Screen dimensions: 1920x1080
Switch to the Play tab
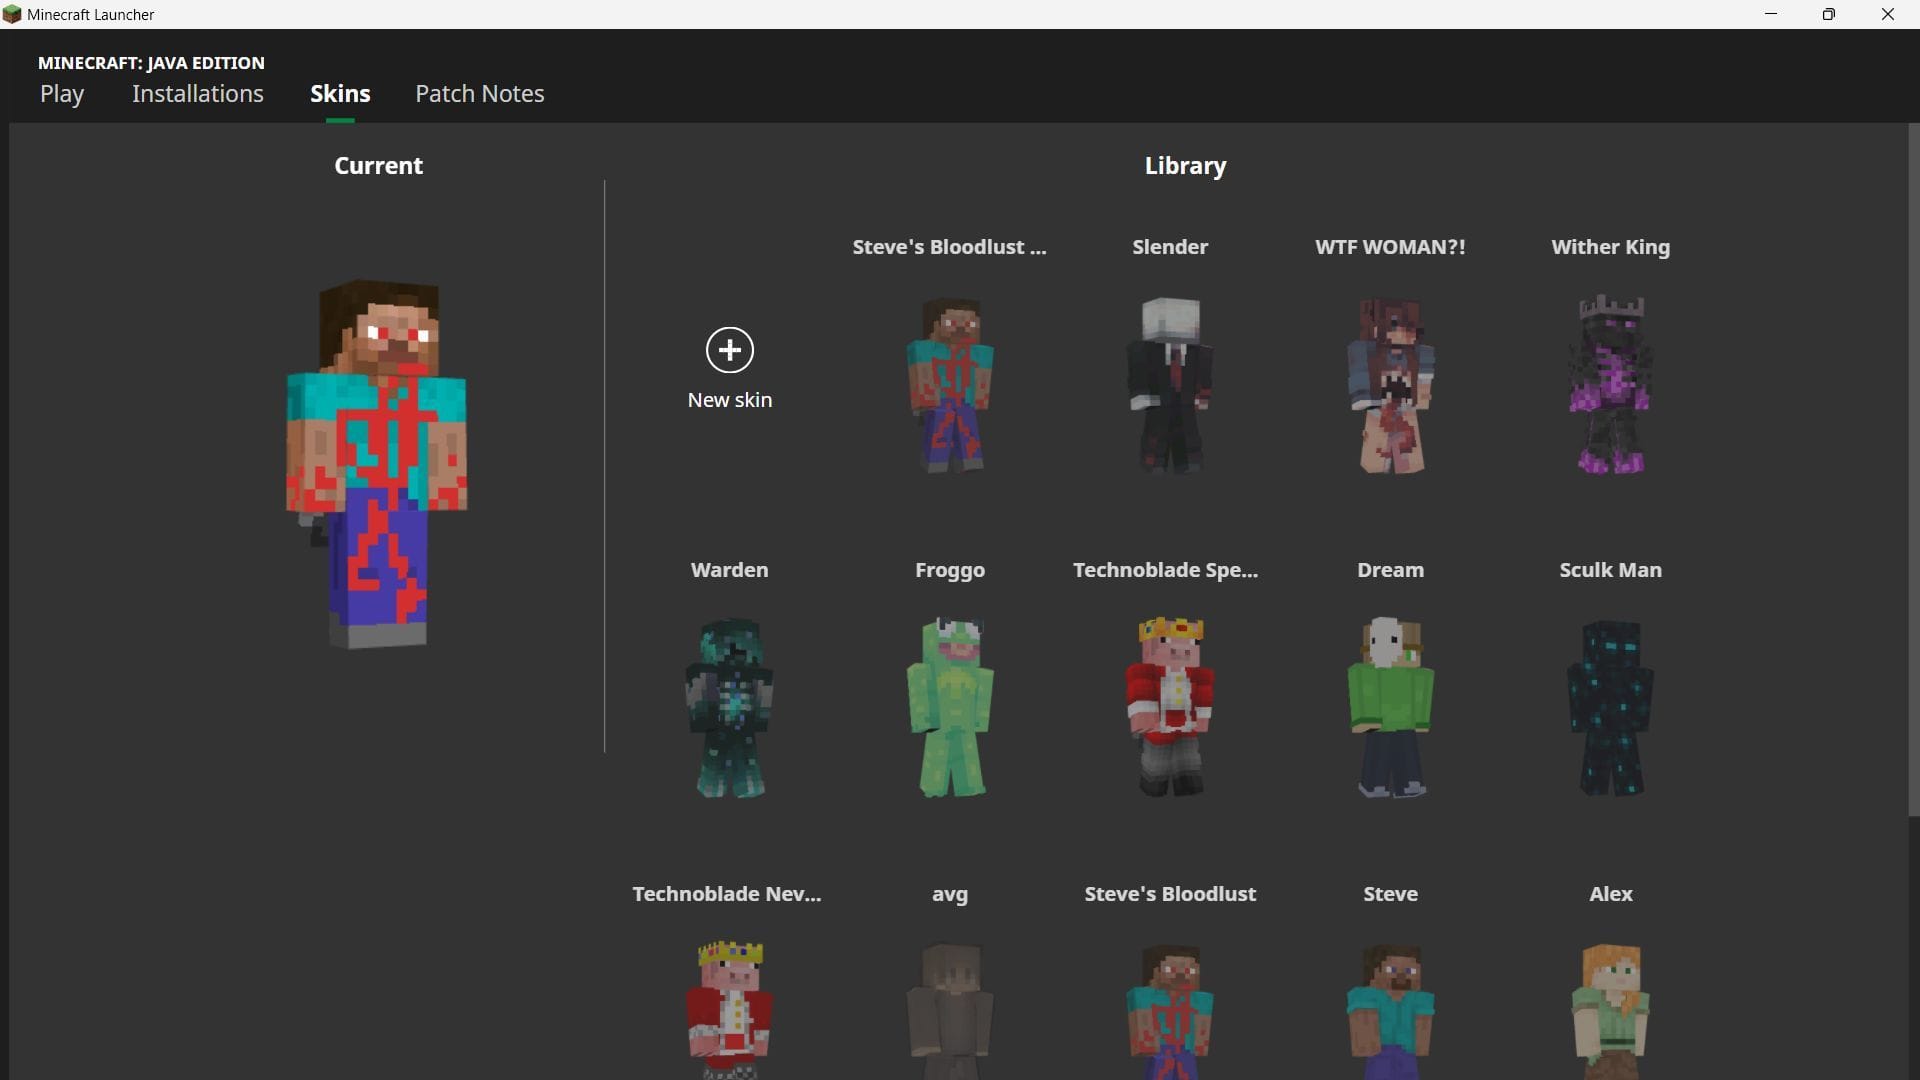coord(62,93)
